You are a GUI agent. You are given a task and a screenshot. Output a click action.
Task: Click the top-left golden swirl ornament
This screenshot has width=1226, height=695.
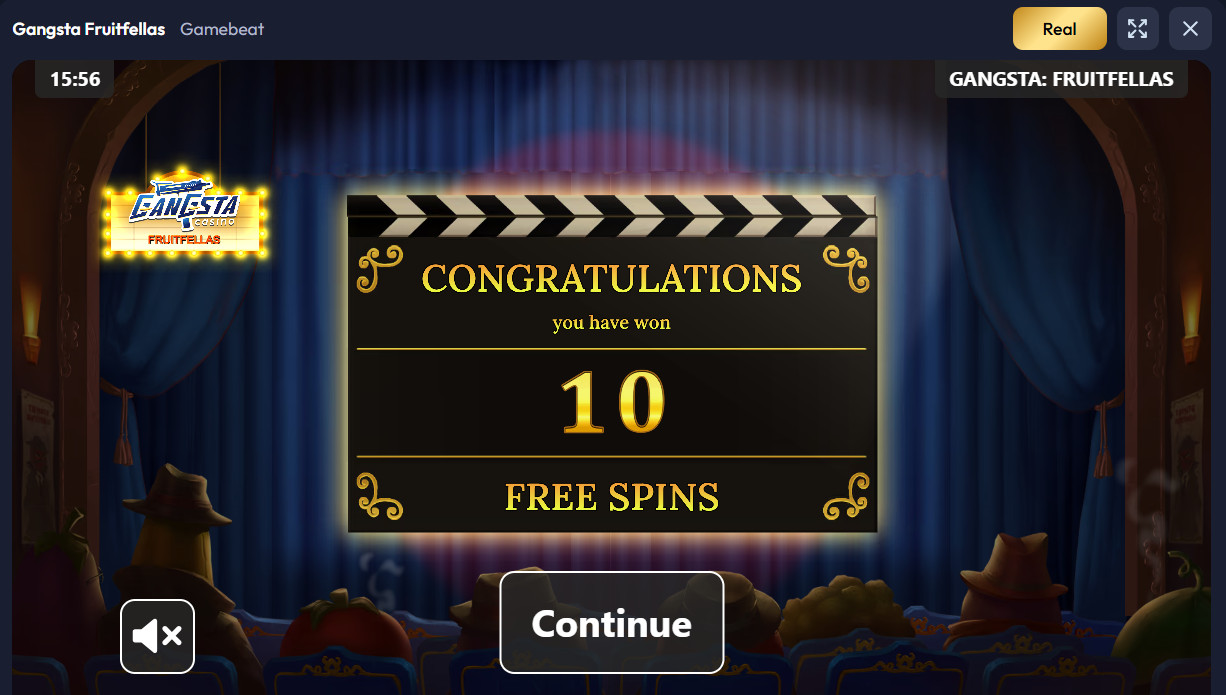coord(379,268)
